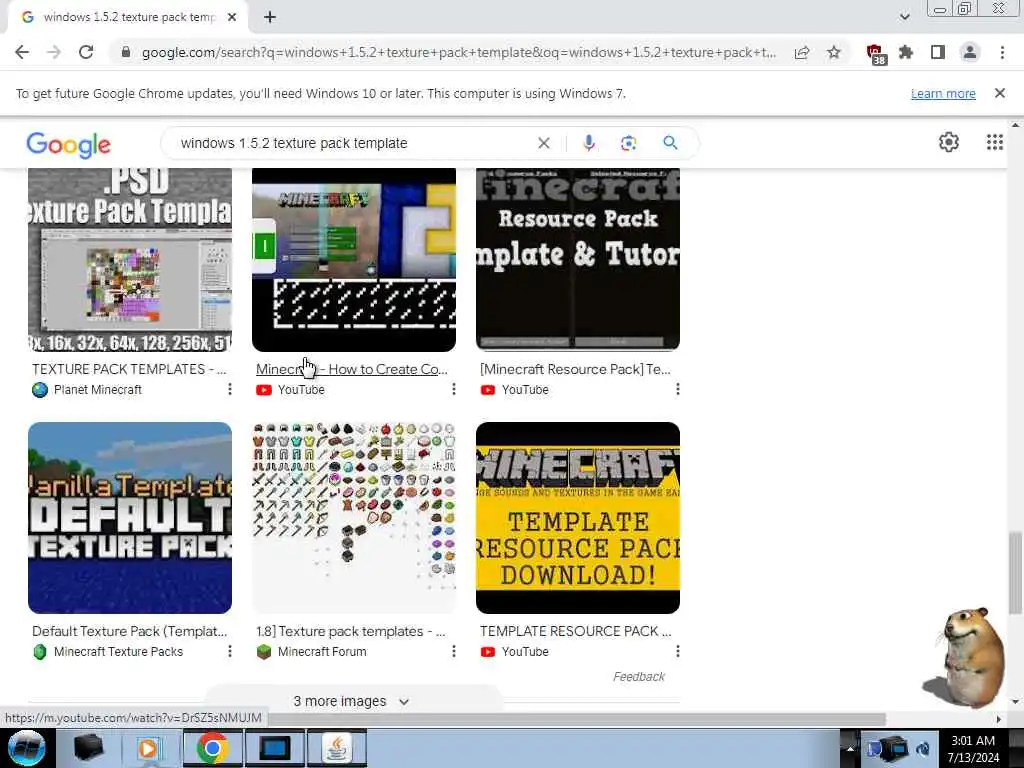
Task: Open options for [Minecraft Resource Pack] result
Action: coord(678,389)
